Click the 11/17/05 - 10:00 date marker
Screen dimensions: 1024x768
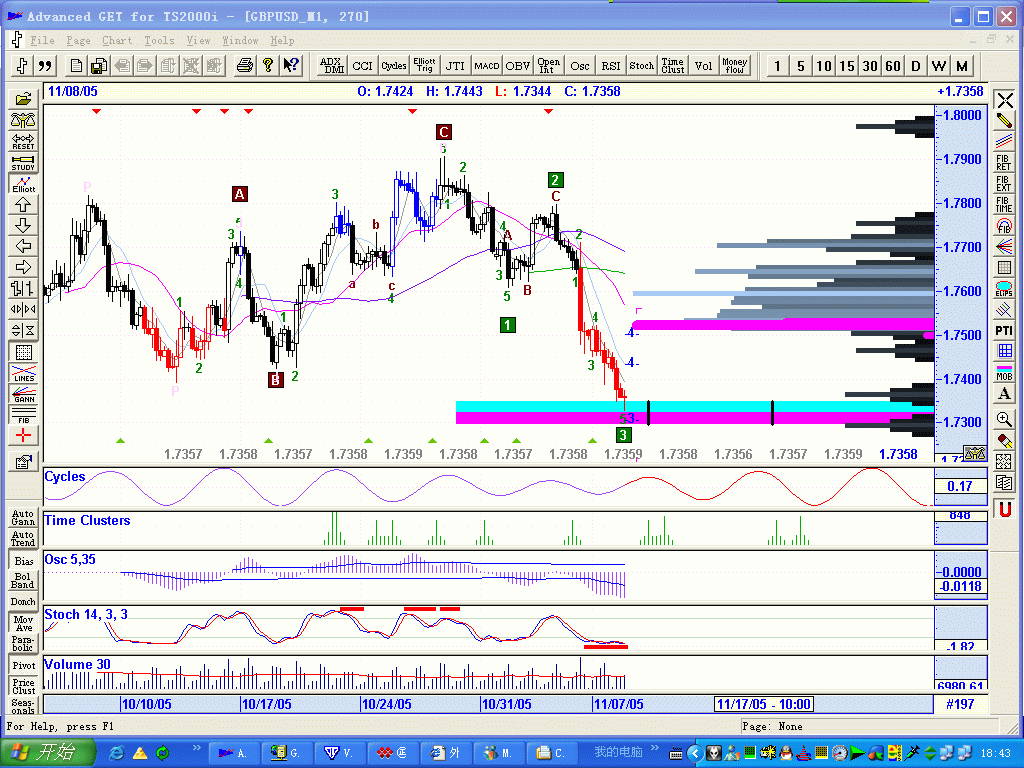764,704
